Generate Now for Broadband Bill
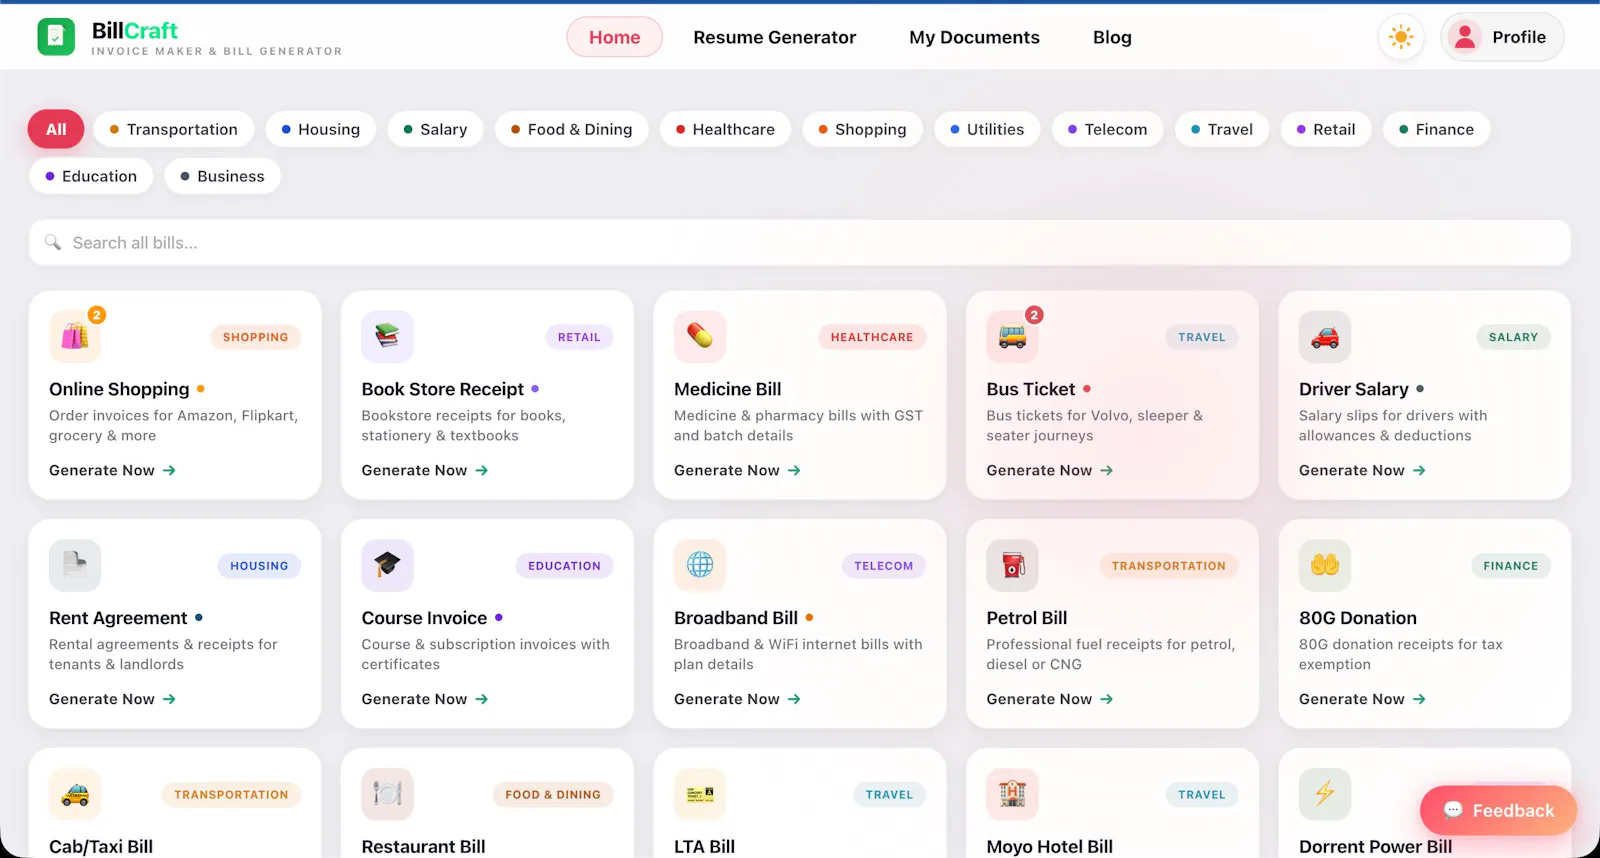The height and width of the screenshot is (858, 1600). click(737, 699)
